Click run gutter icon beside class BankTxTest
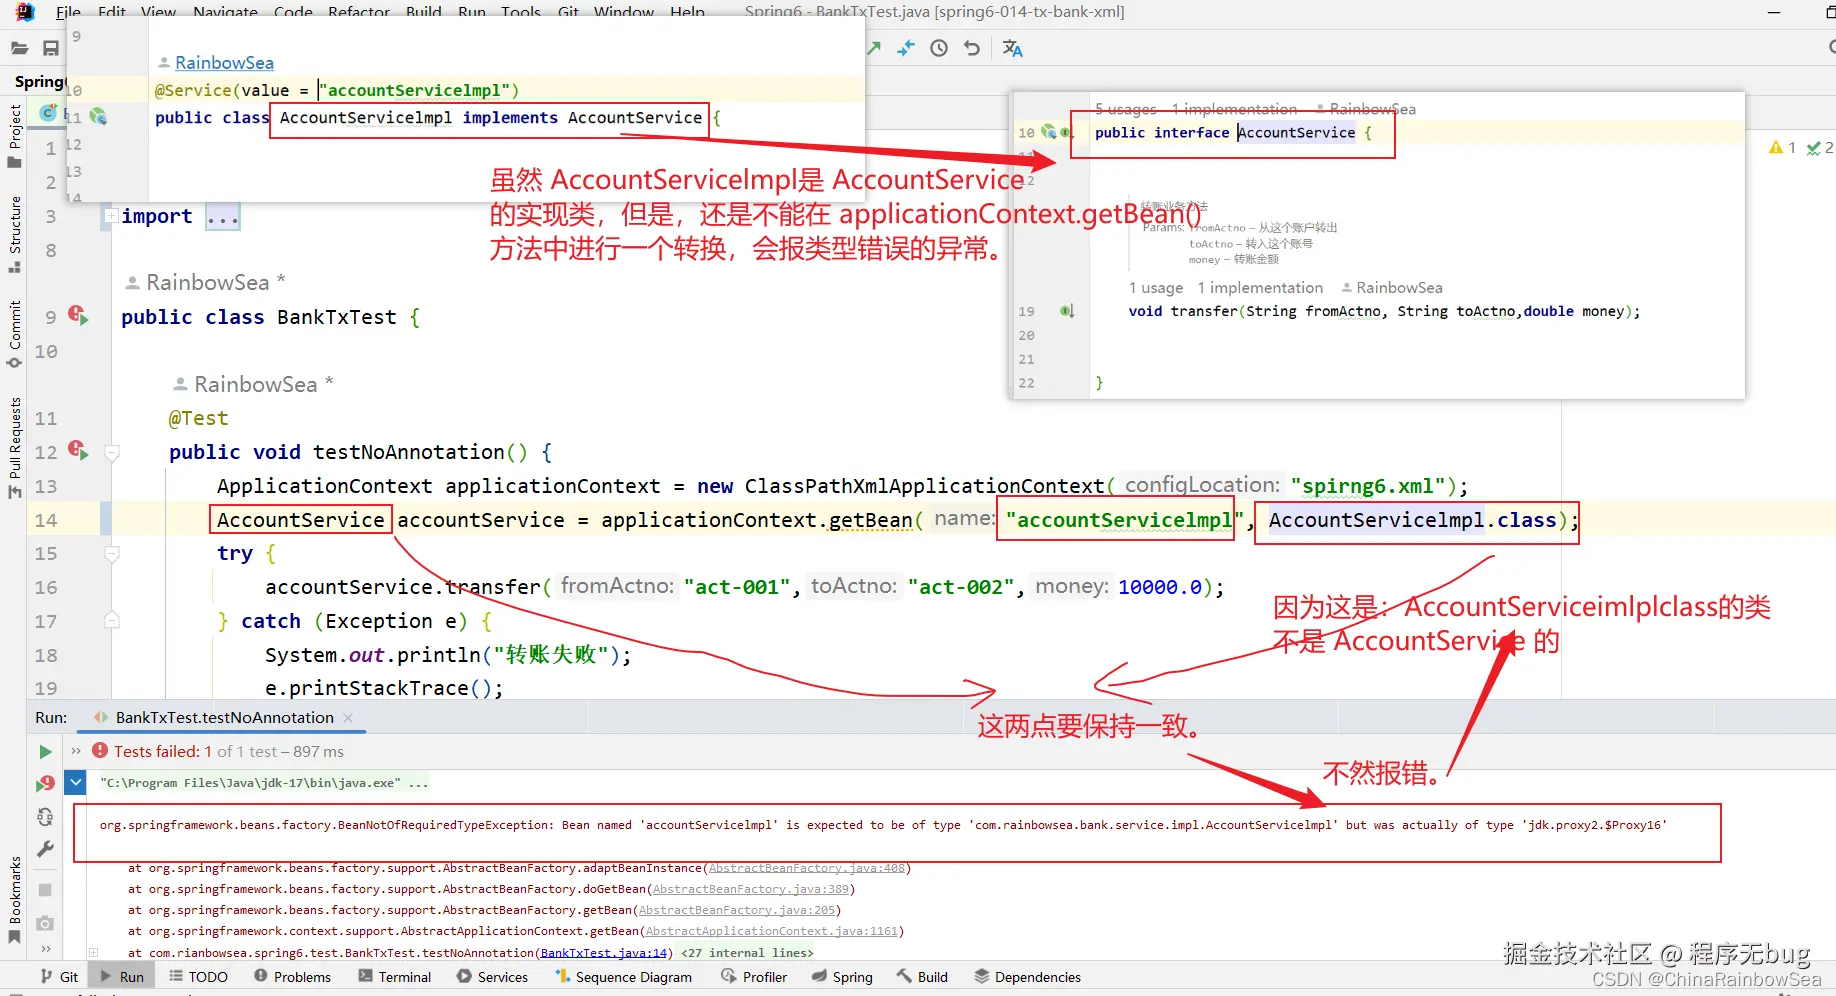Viewport: 1836px width, 996px height. pos(78,315)
